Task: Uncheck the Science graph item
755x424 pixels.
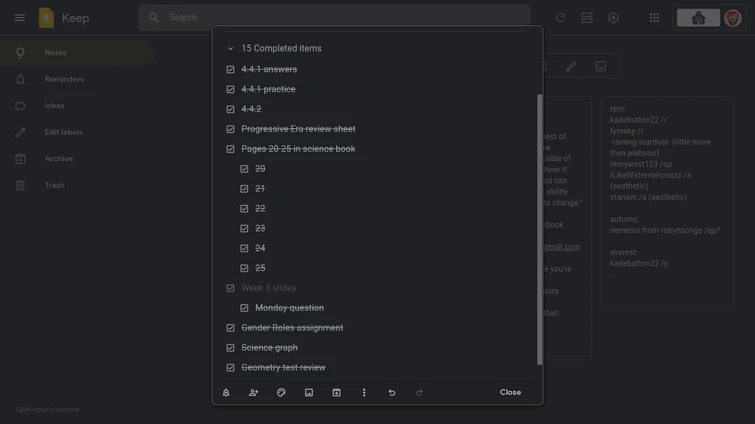Action: click(x=231, y=348)
